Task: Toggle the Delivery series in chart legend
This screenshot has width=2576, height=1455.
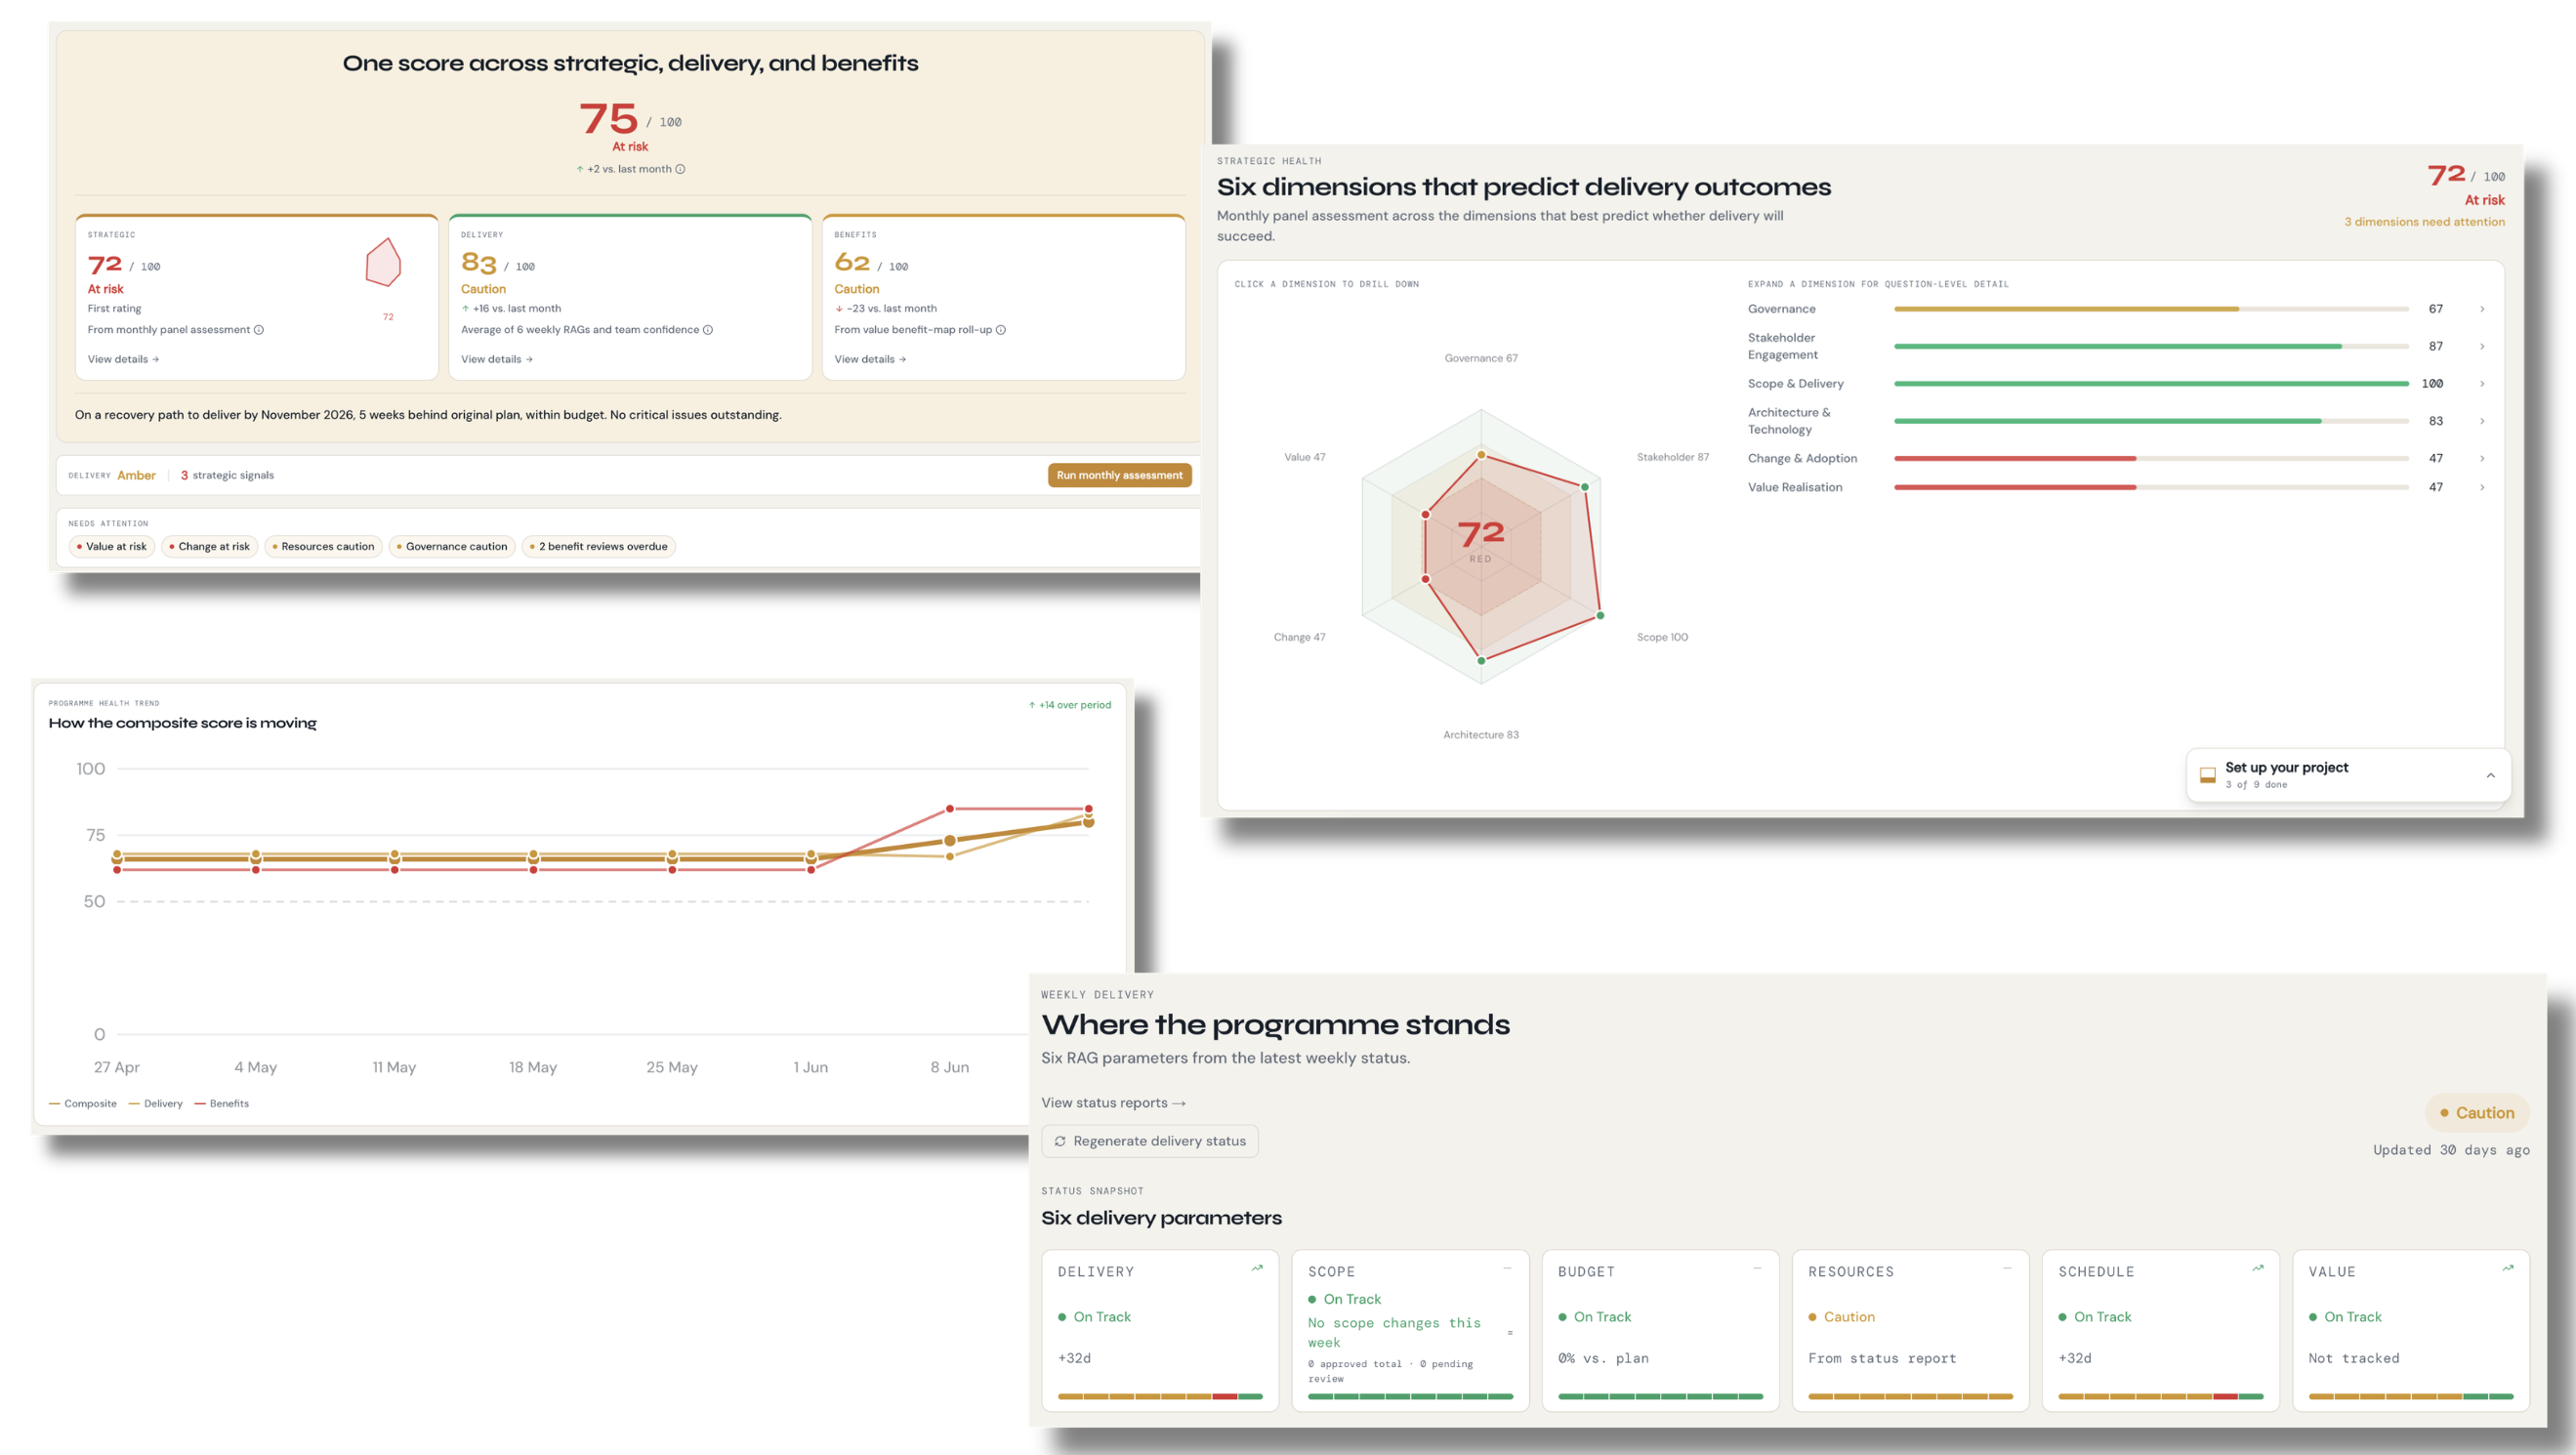Action: coord(156,1104)
